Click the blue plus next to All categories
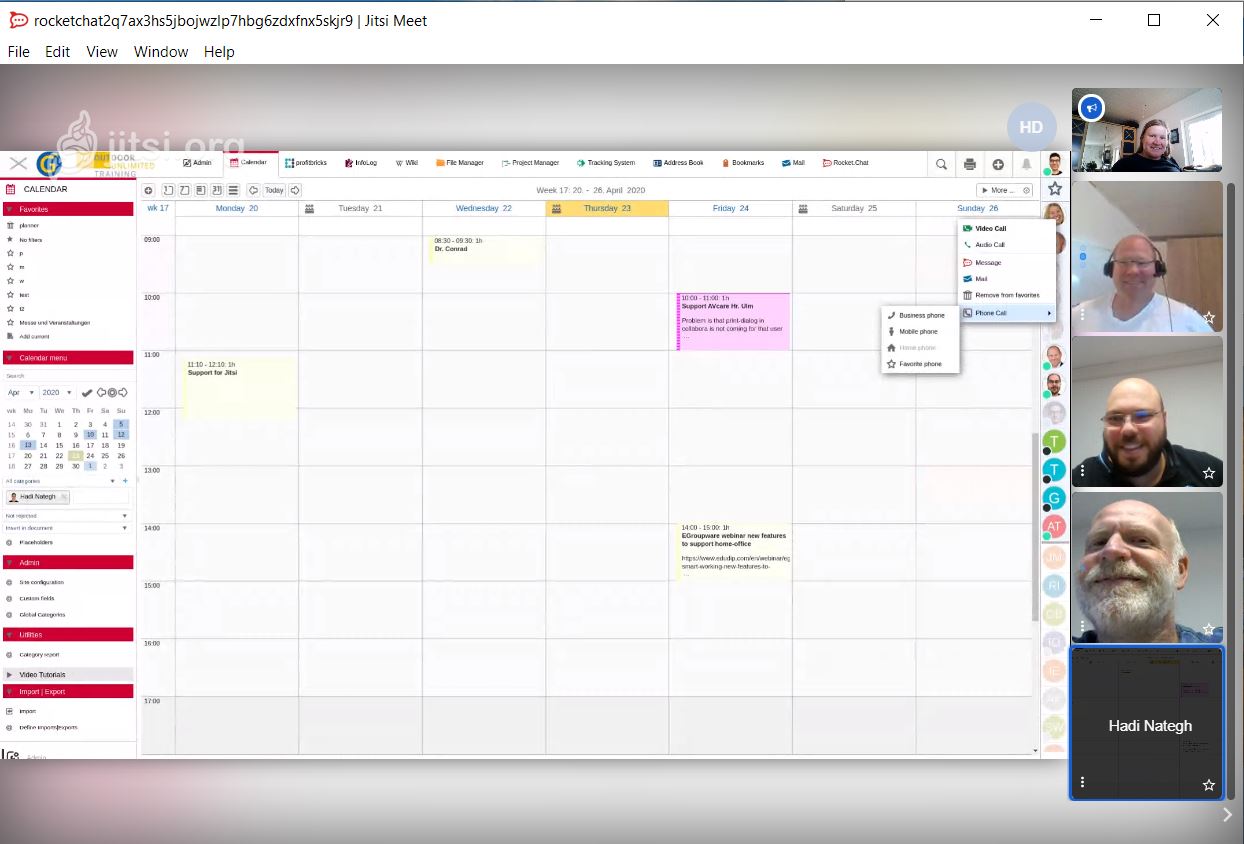This screenshot has height=844, width=1244. tap(125, 481)
